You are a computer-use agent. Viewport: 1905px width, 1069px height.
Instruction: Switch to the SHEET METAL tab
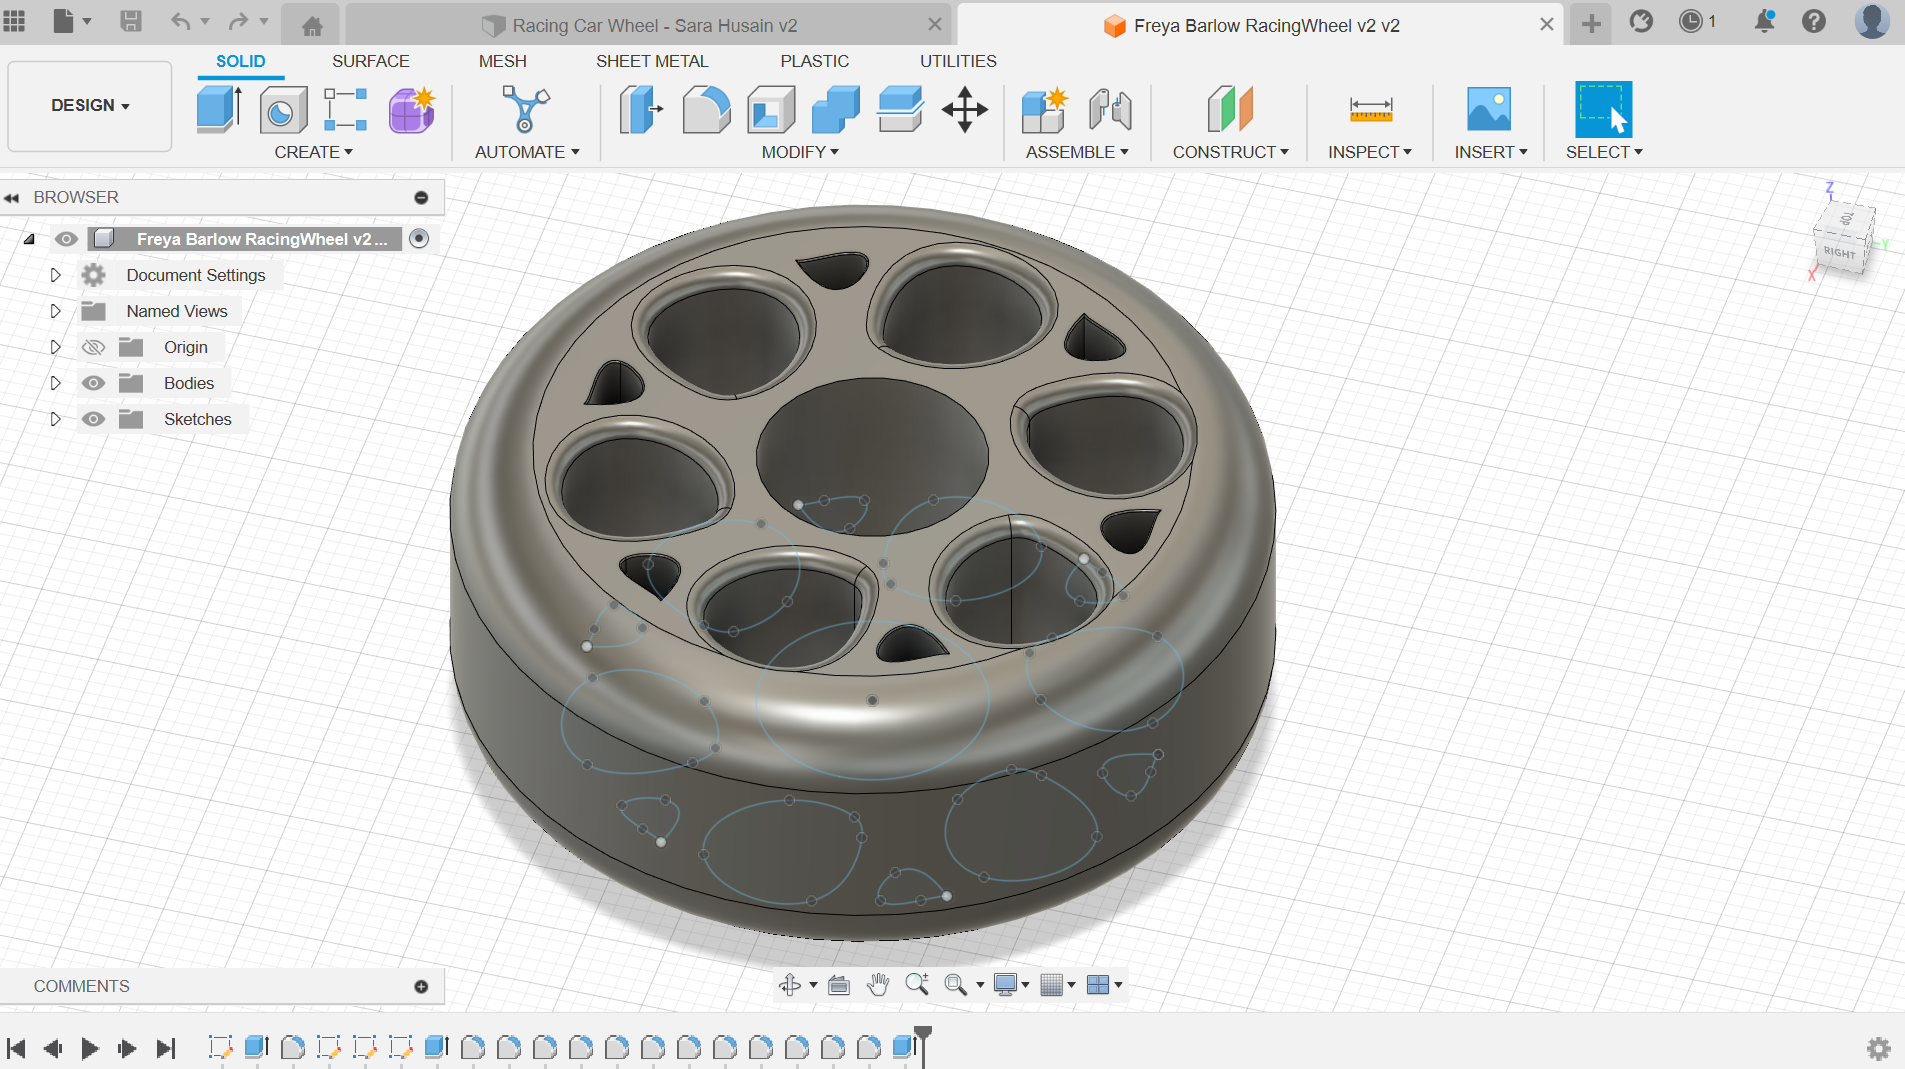pos(652,61)
